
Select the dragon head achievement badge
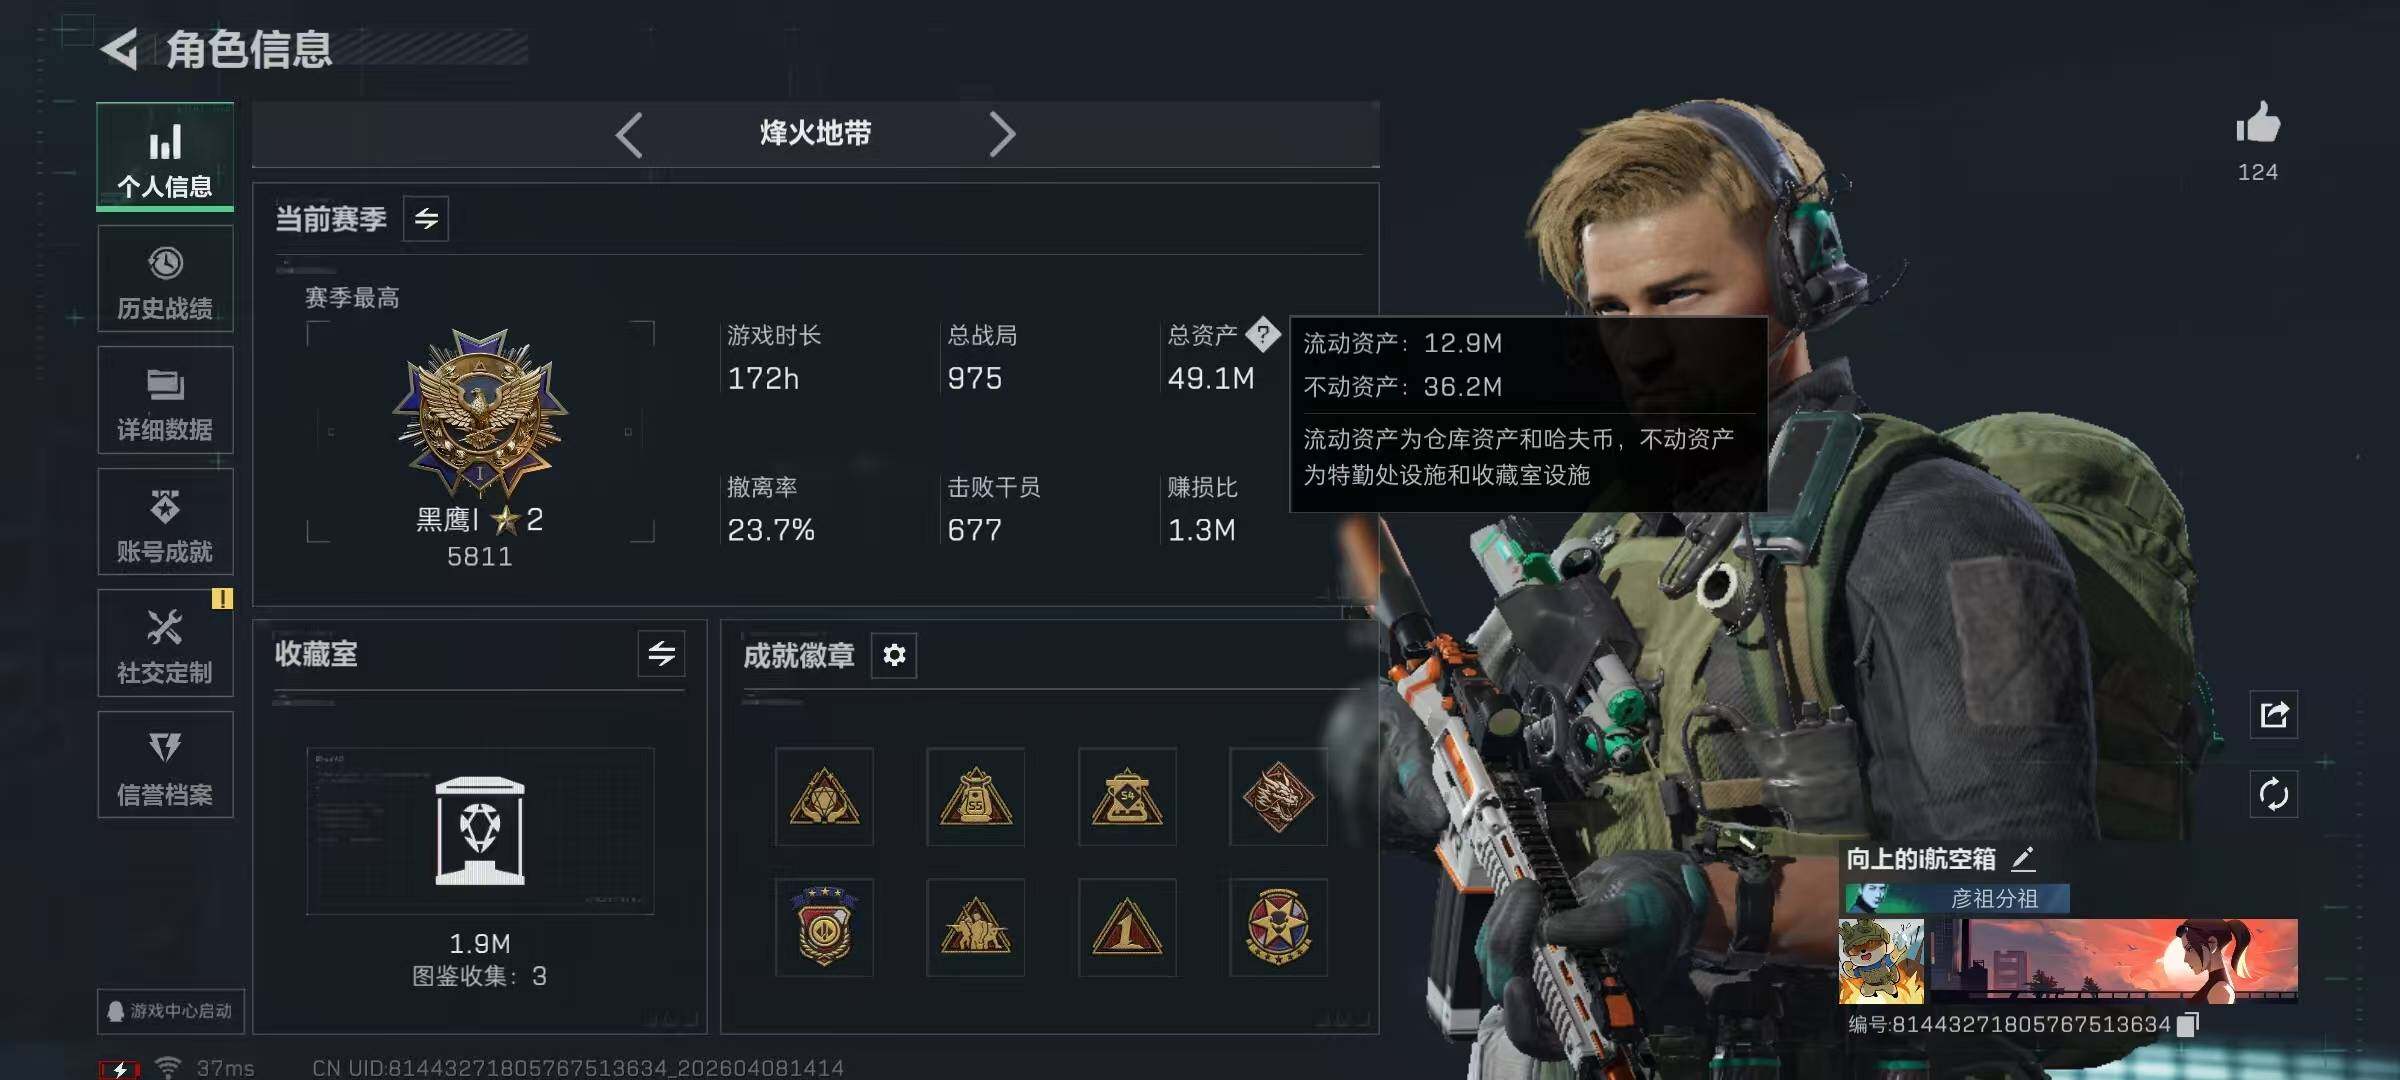coord(1278,797)
